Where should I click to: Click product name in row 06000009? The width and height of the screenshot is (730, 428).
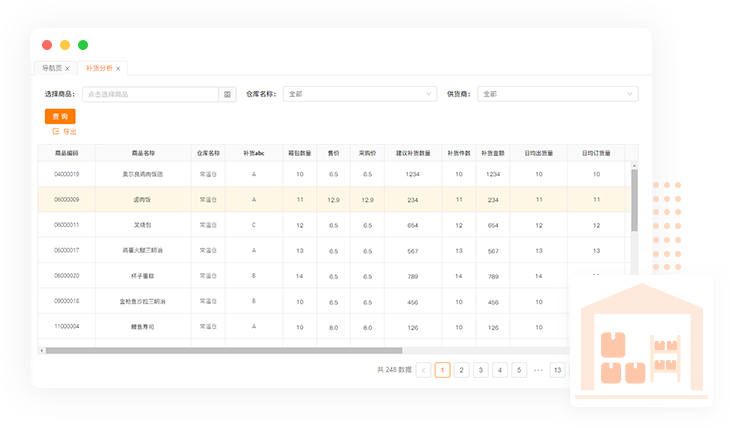[142, 200]
